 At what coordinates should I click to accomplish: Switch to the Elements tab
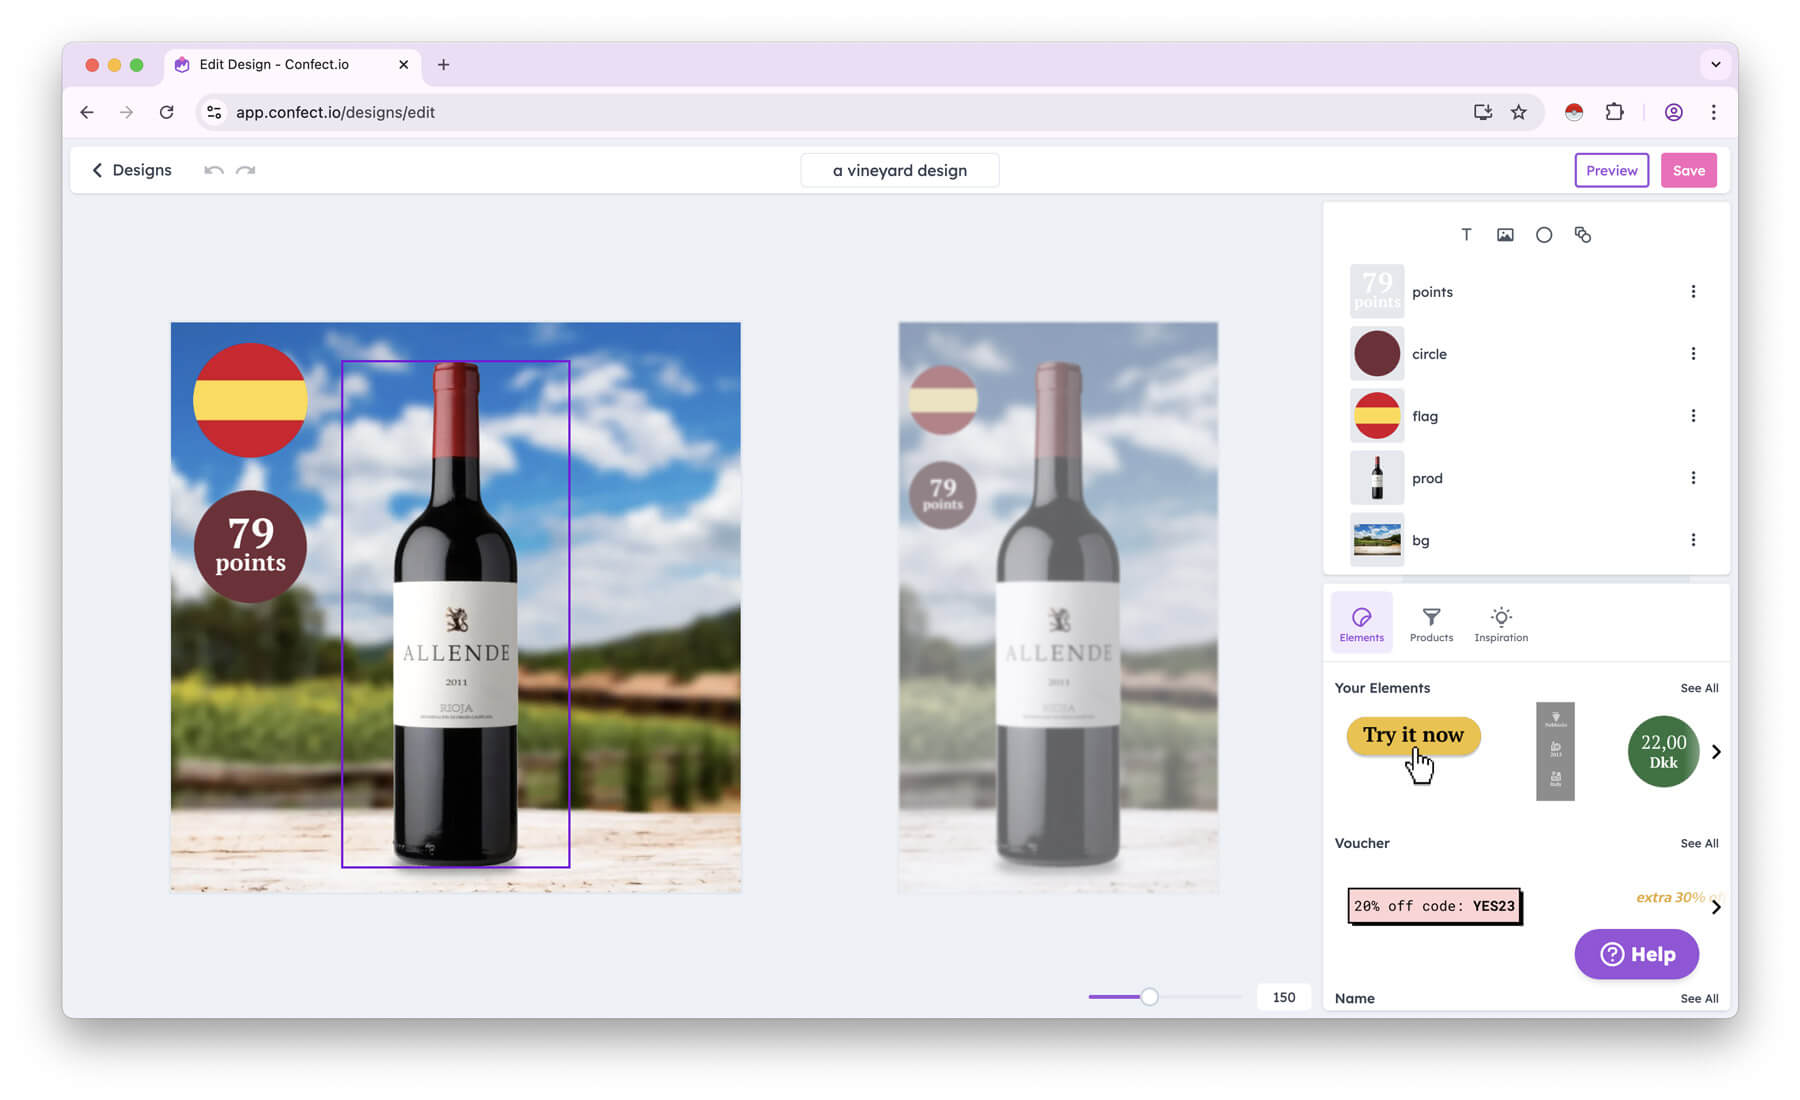click(1361, 623)
